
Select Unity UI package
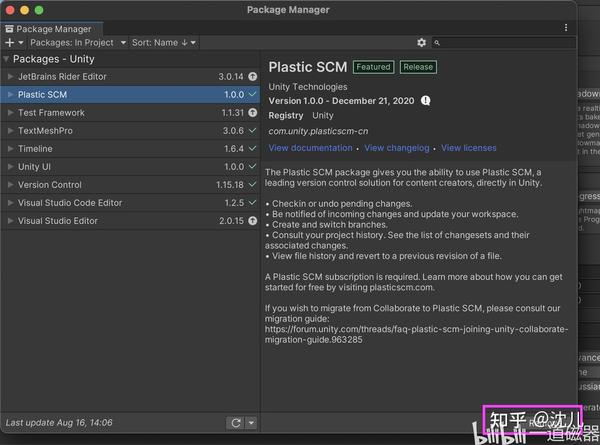click(x=130, y=166)
